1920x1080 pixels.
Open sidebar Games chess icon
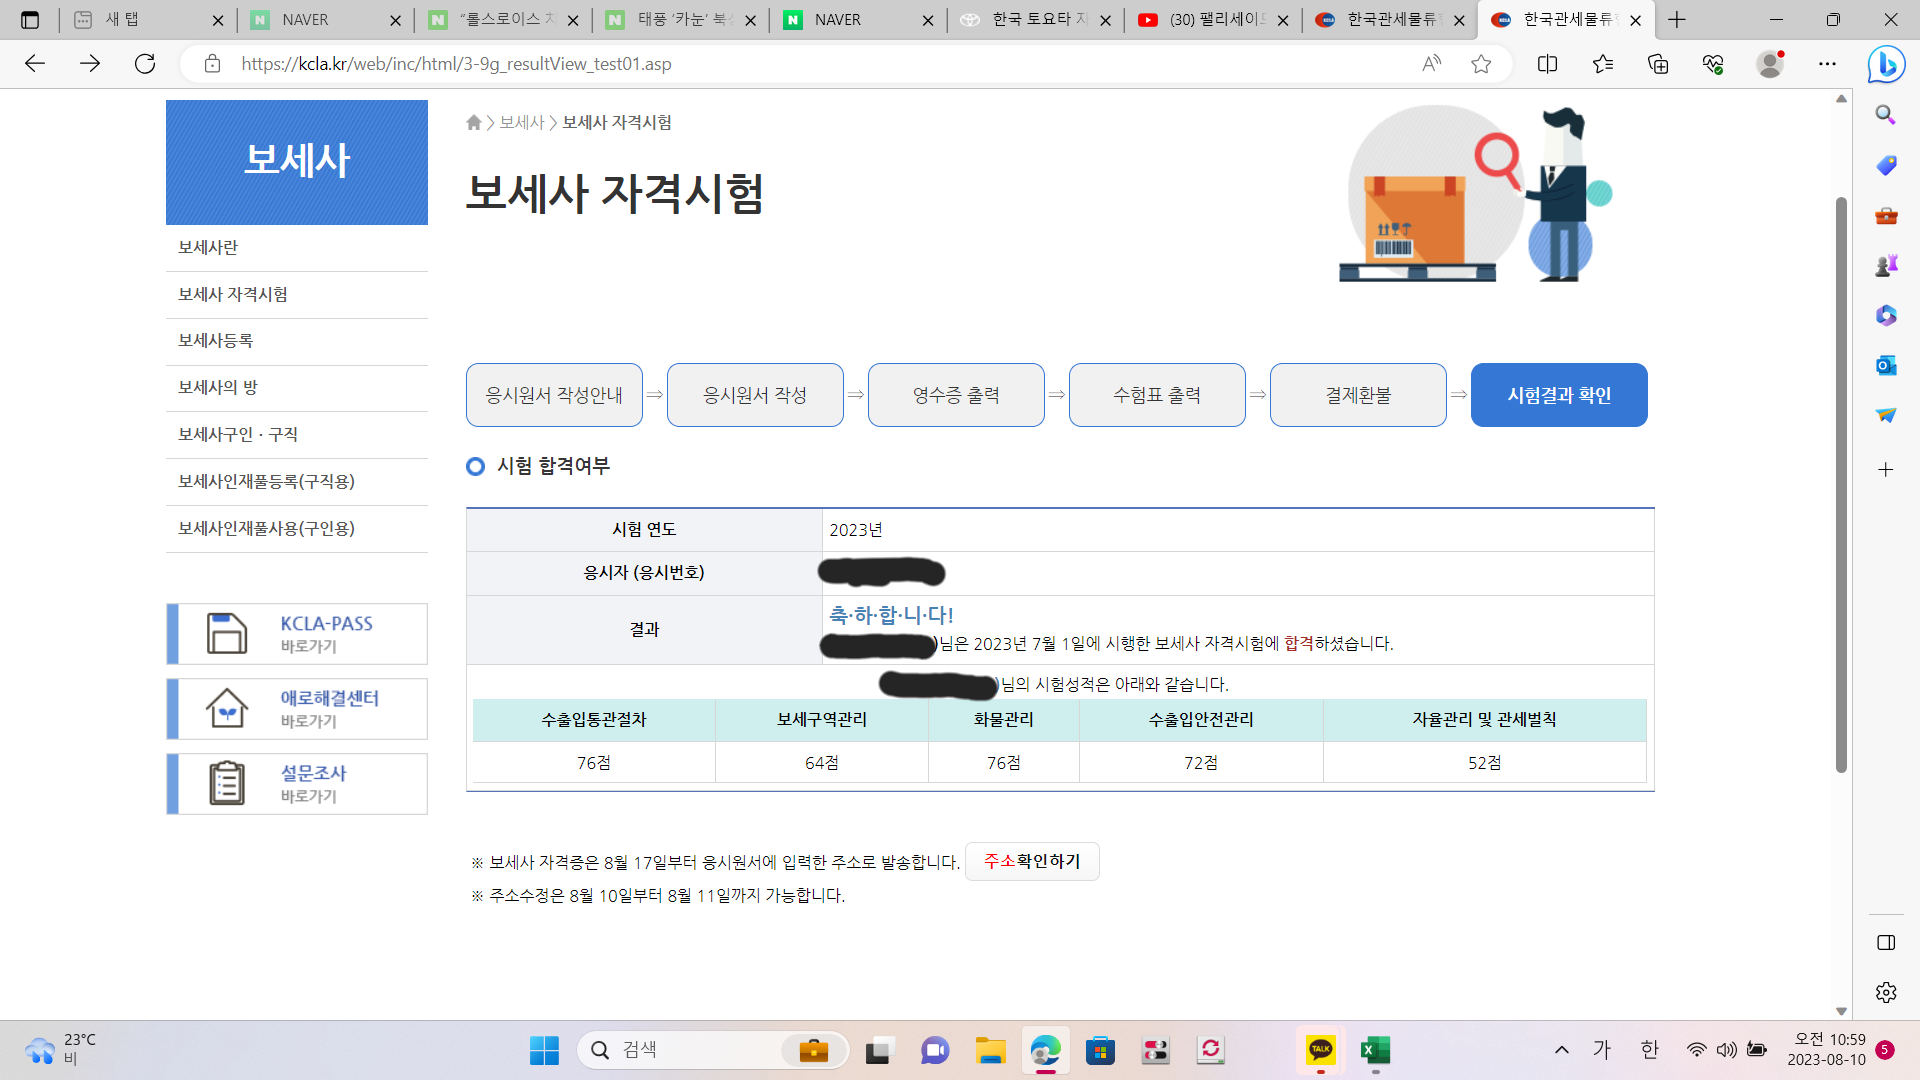[x=1886, y=265]
